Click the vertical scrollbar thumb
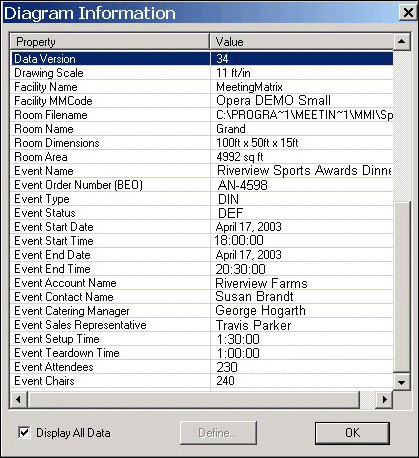This screenshot has width=419, height=458. (401, 287)
